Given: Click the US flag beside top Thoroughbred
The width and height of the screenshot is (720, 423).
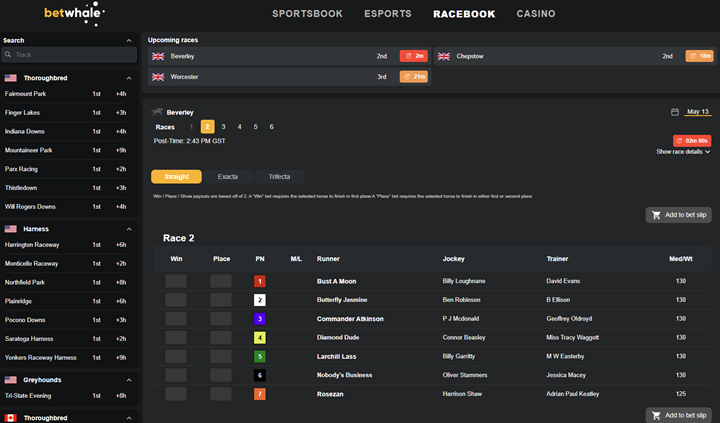Looking at the screenshot, I should tap(11, 78).
